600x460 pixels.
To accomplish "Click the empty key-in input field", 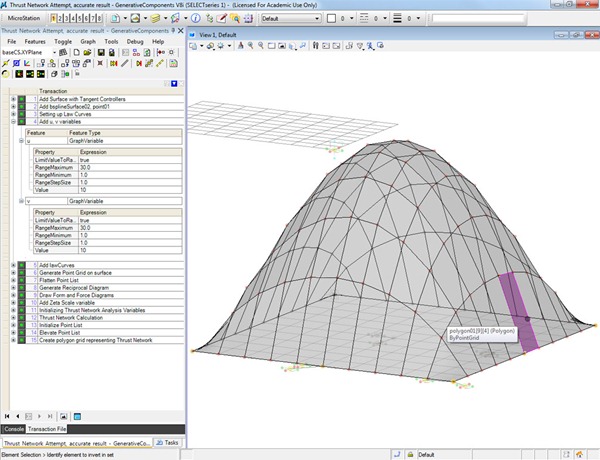I will 478,19.
